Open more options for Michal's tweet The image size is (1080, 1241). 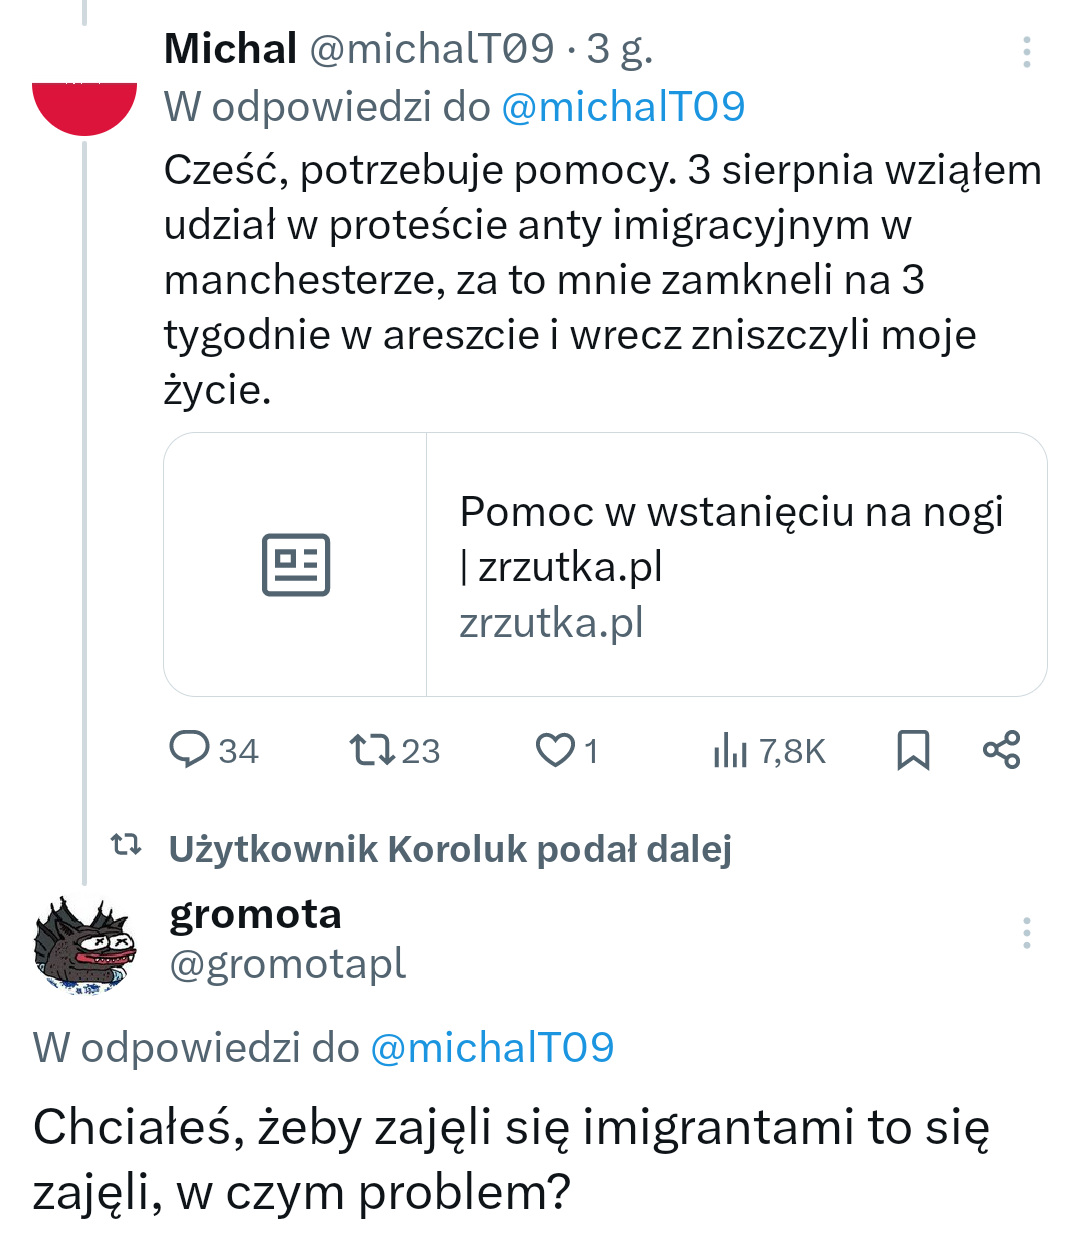click(1026, 52)
